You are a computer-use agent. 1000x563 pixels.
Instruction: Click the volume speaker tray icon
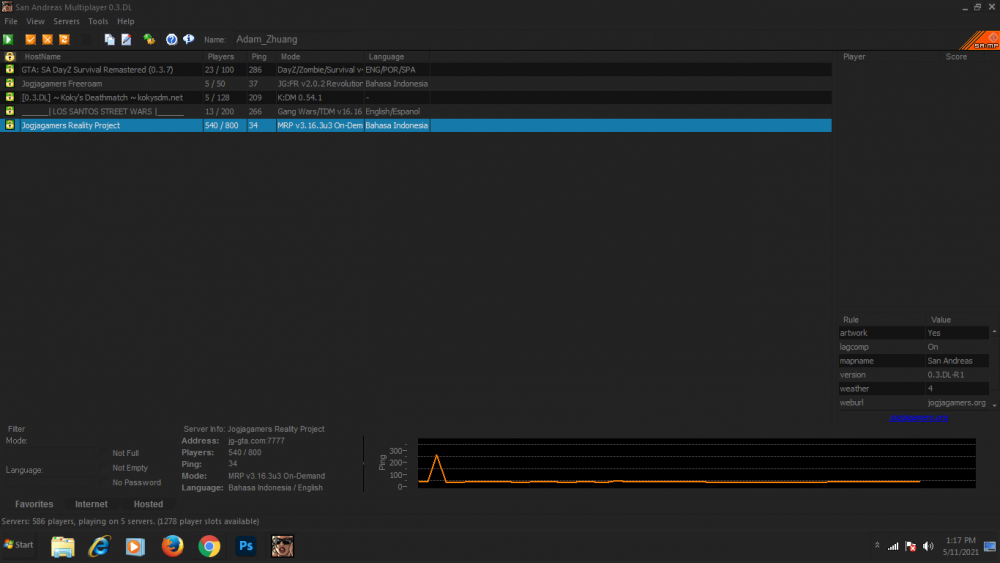coord(928,546)
